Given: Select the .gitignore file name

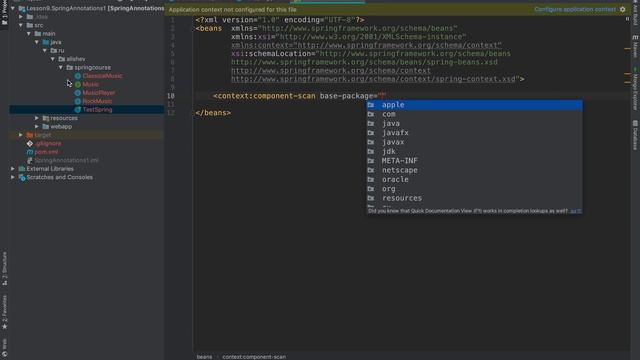Looking at the screenshot, I should click(x=48, y=144).
